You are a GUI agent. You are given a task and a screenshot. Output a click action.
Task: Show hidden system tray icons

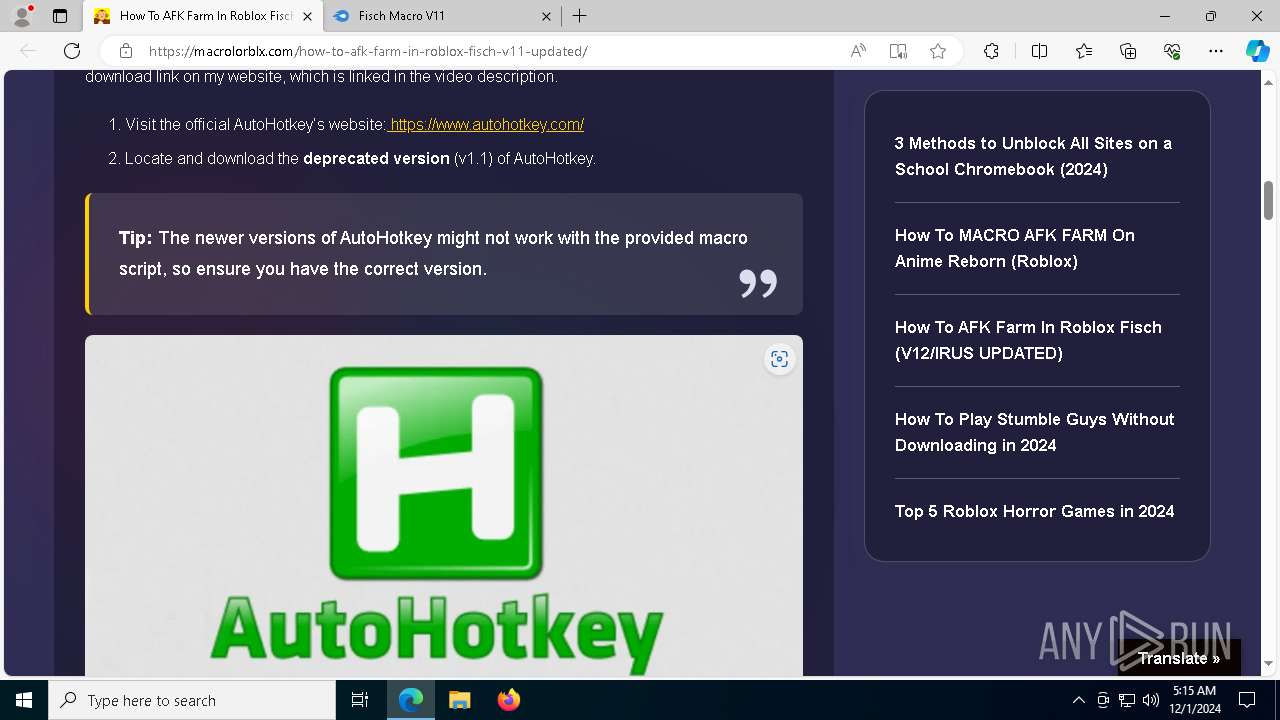coord(1078,700)
